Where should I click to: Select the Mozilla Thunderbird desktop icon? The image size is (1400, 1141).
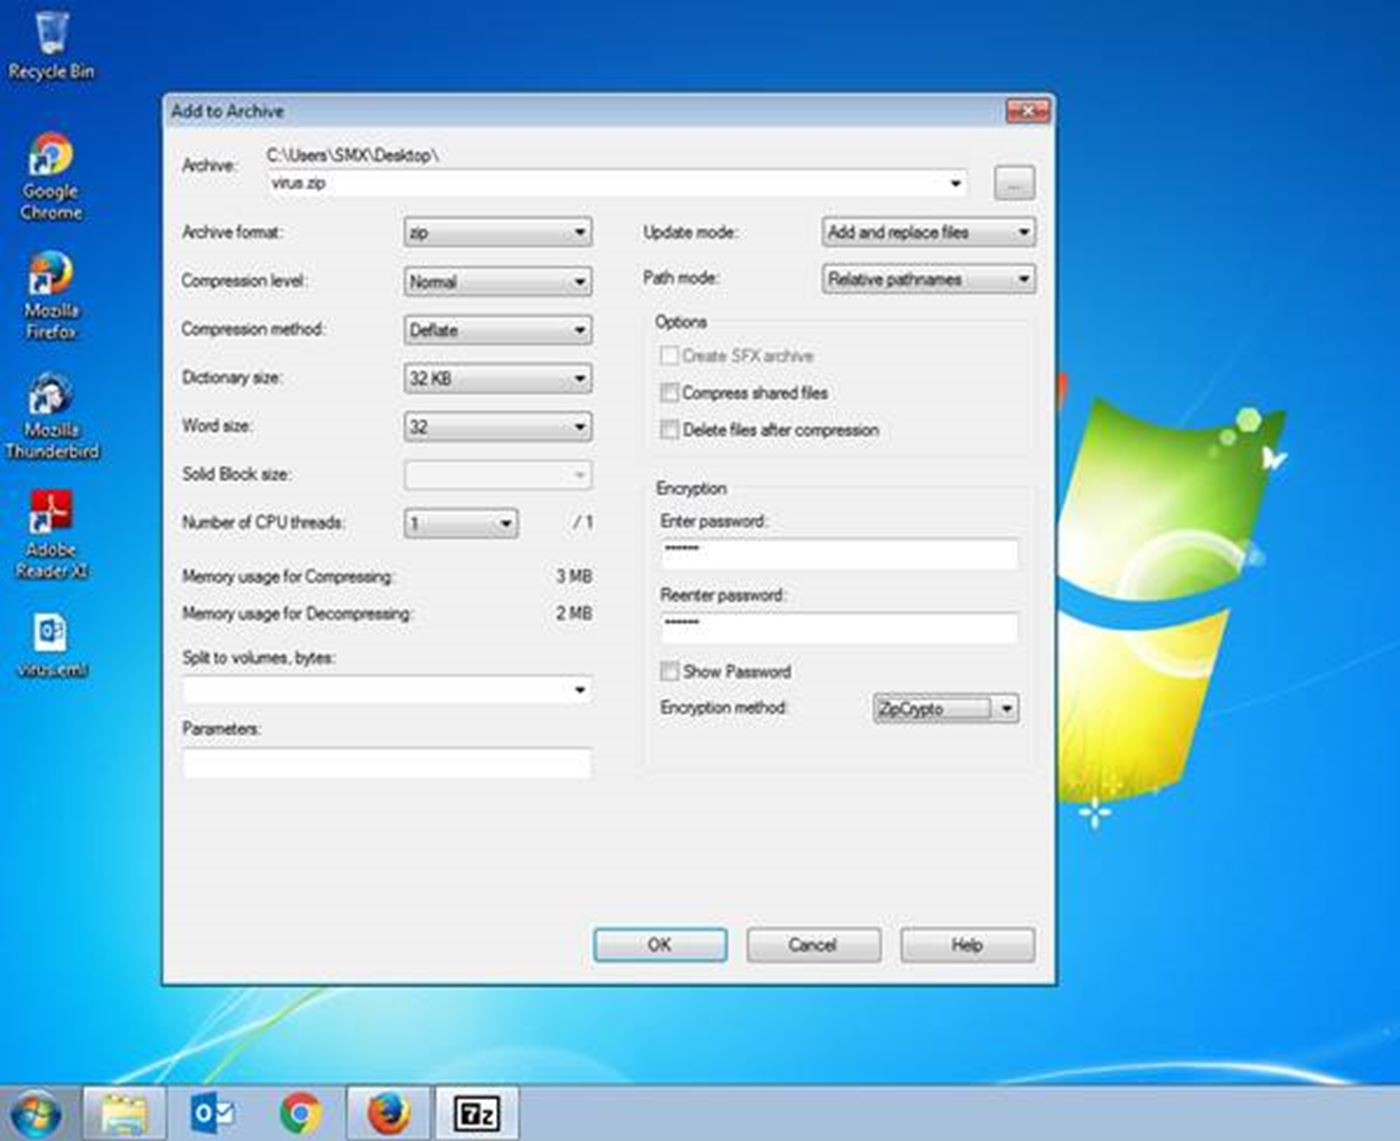(51, 414)
